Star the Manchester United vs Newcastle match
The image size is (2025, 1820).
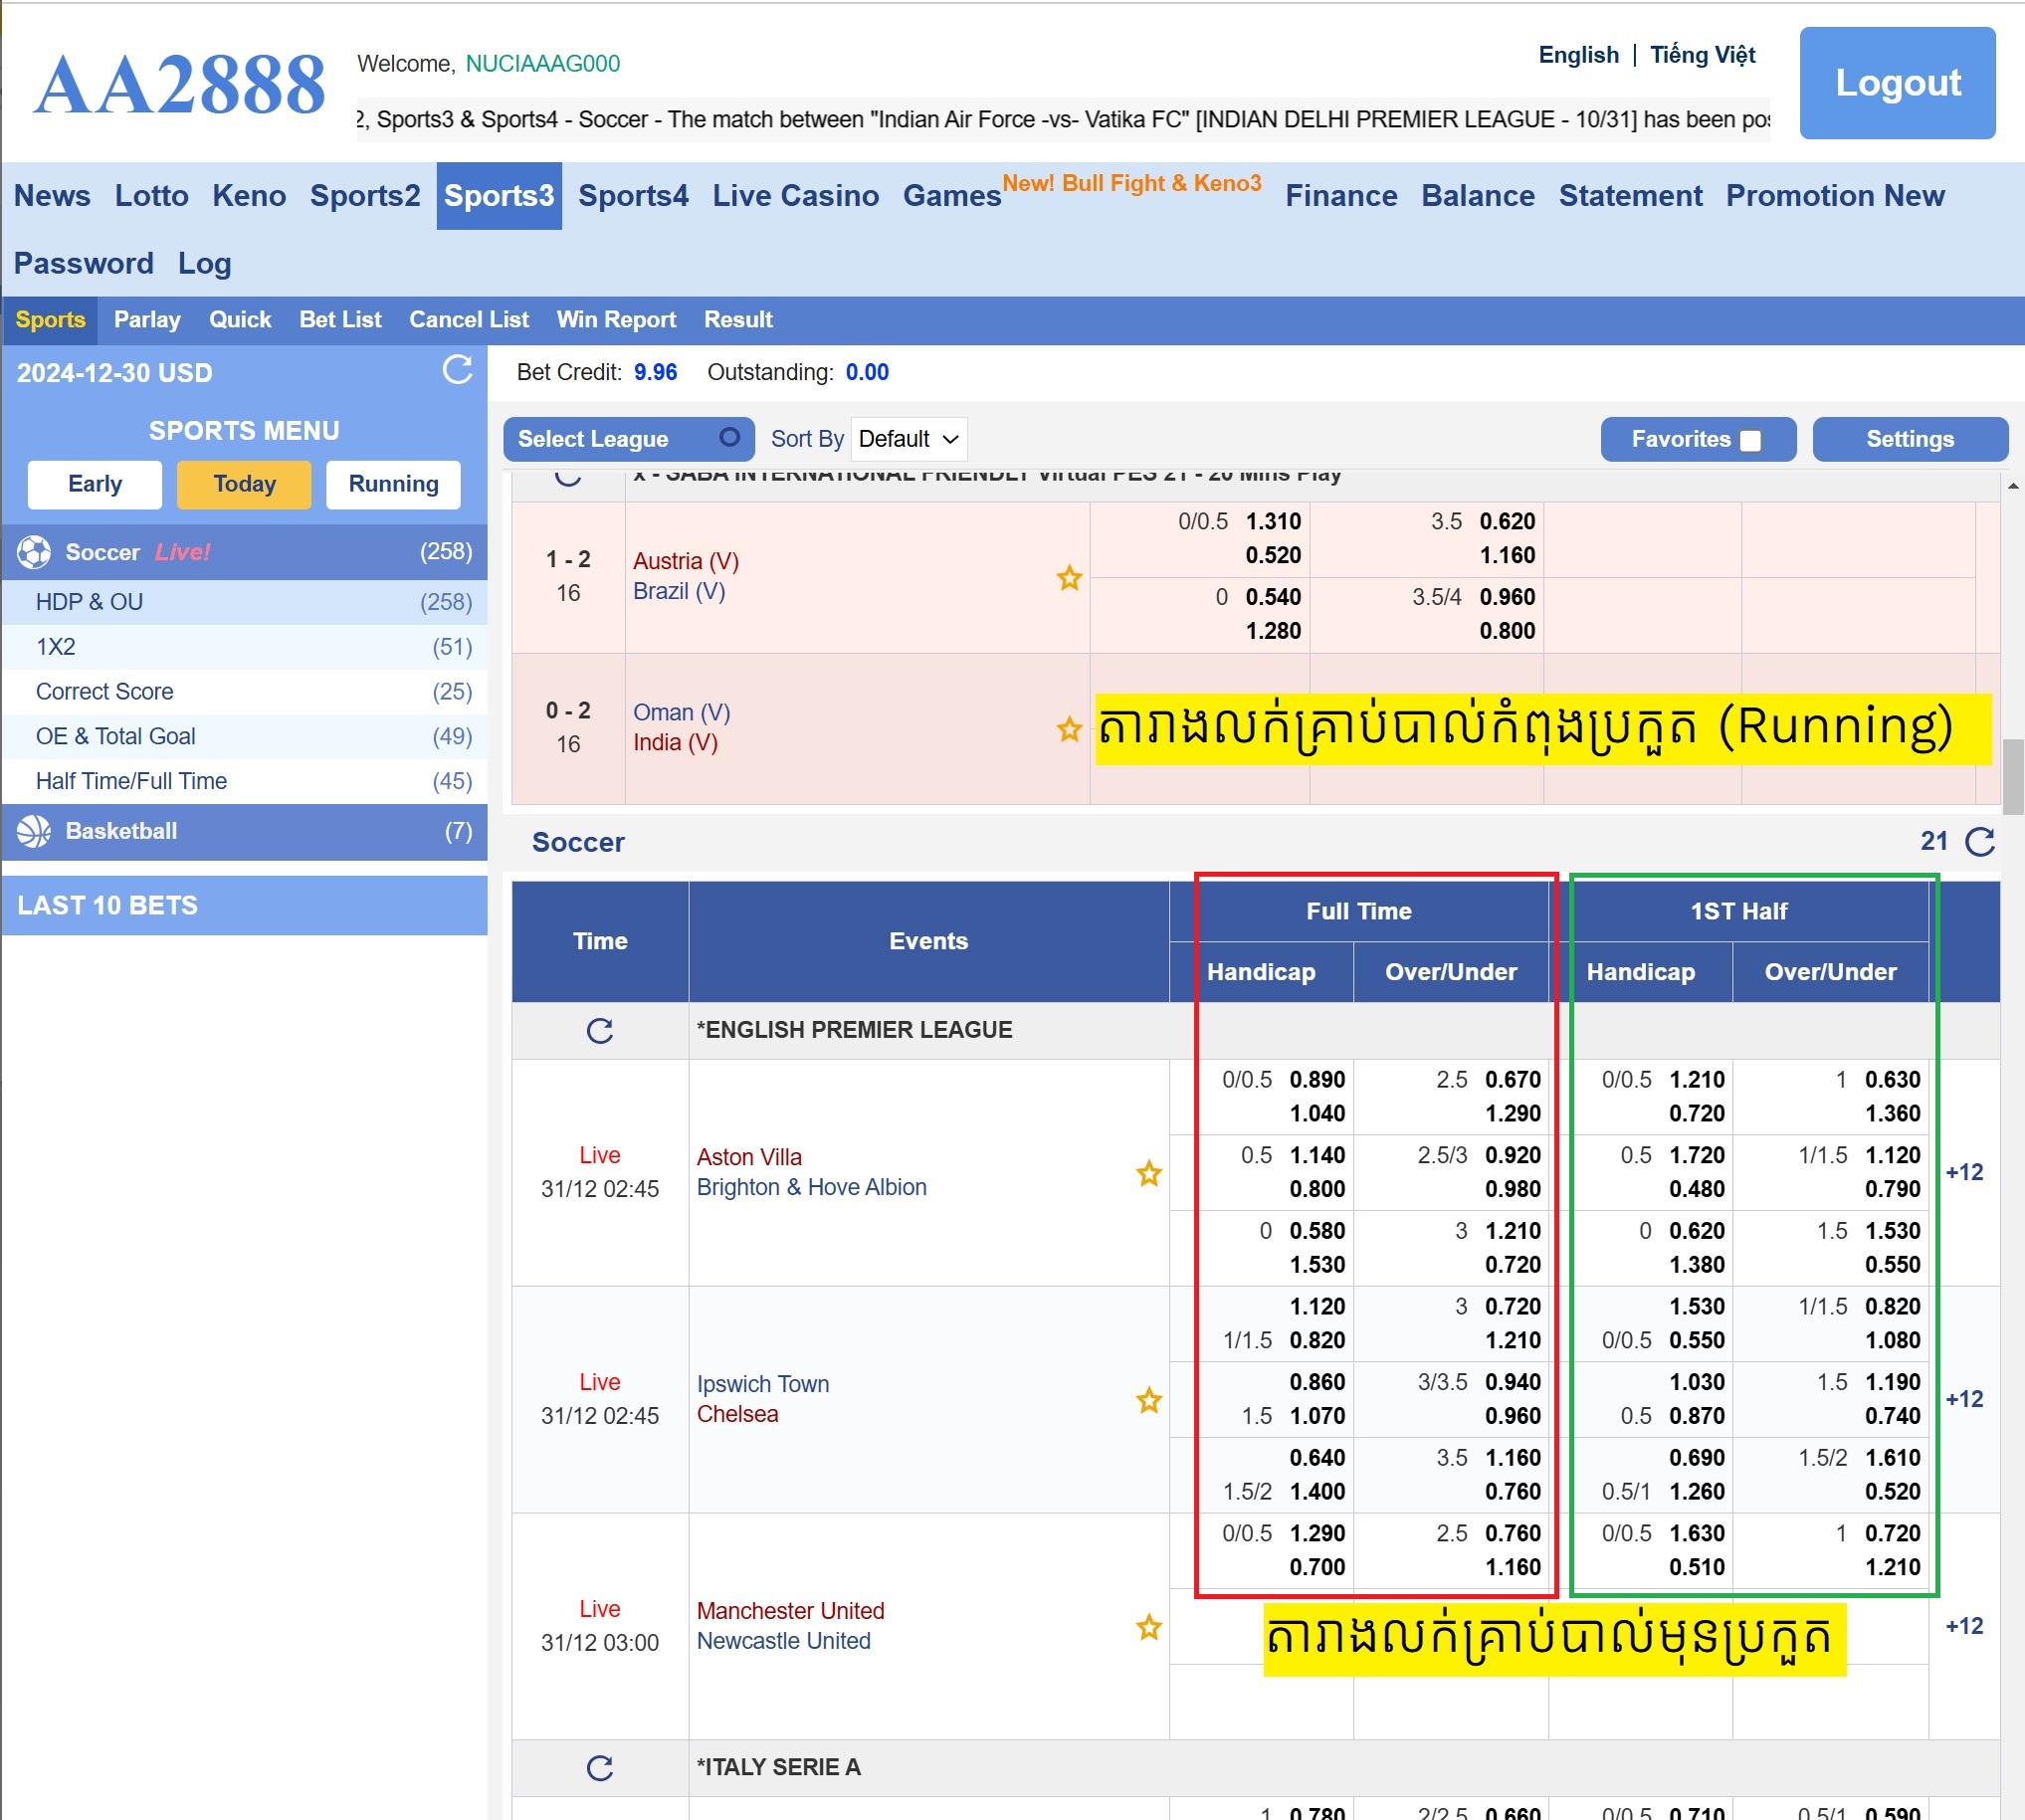(x=1149, y=1627)
